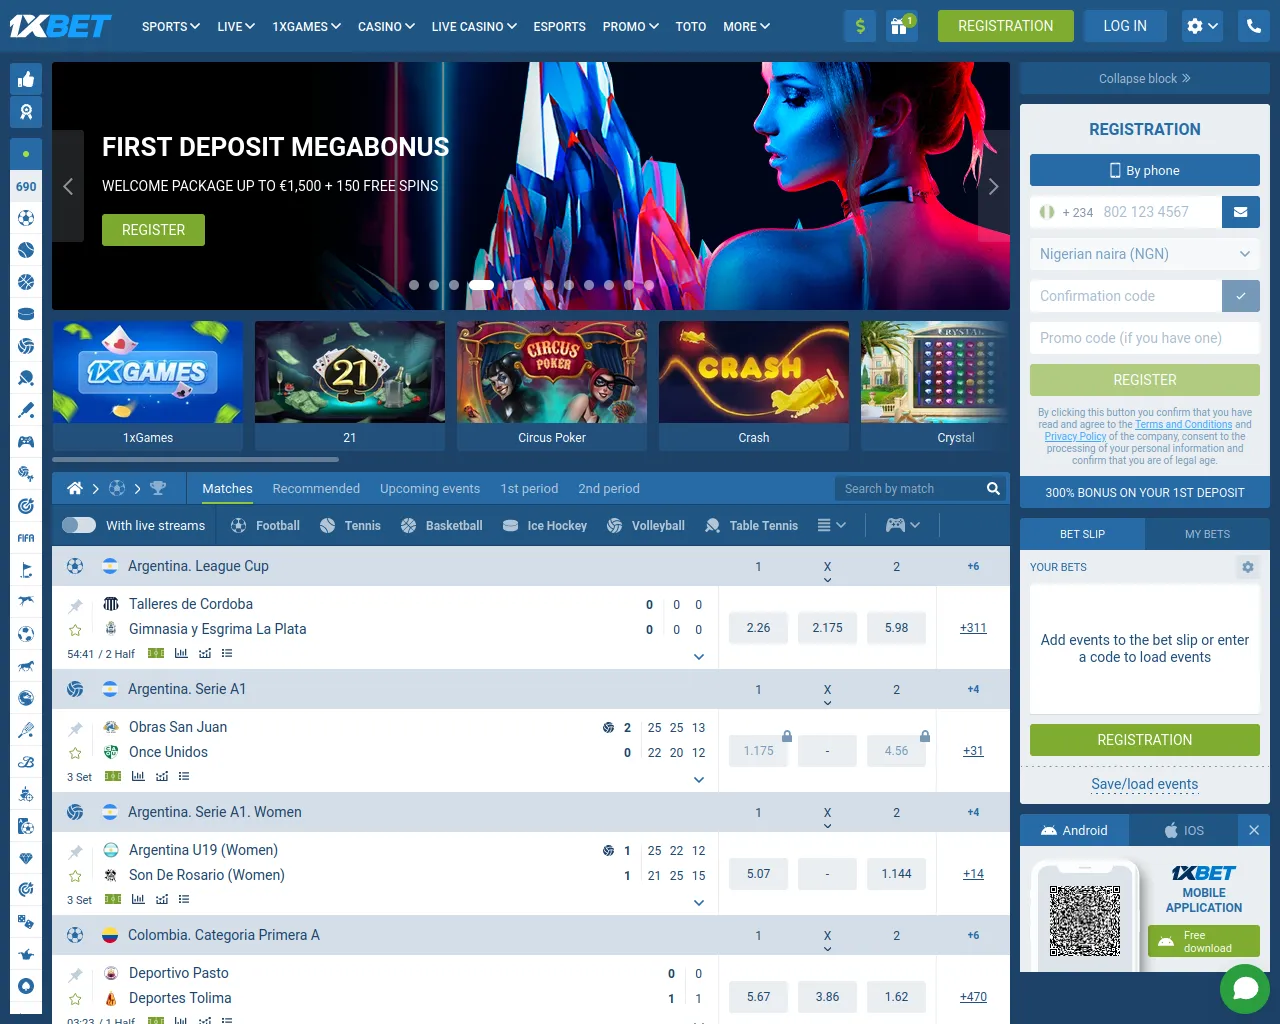Show next banner with right arrow
Screen dimensions: 1280x1024
[994, 186]
